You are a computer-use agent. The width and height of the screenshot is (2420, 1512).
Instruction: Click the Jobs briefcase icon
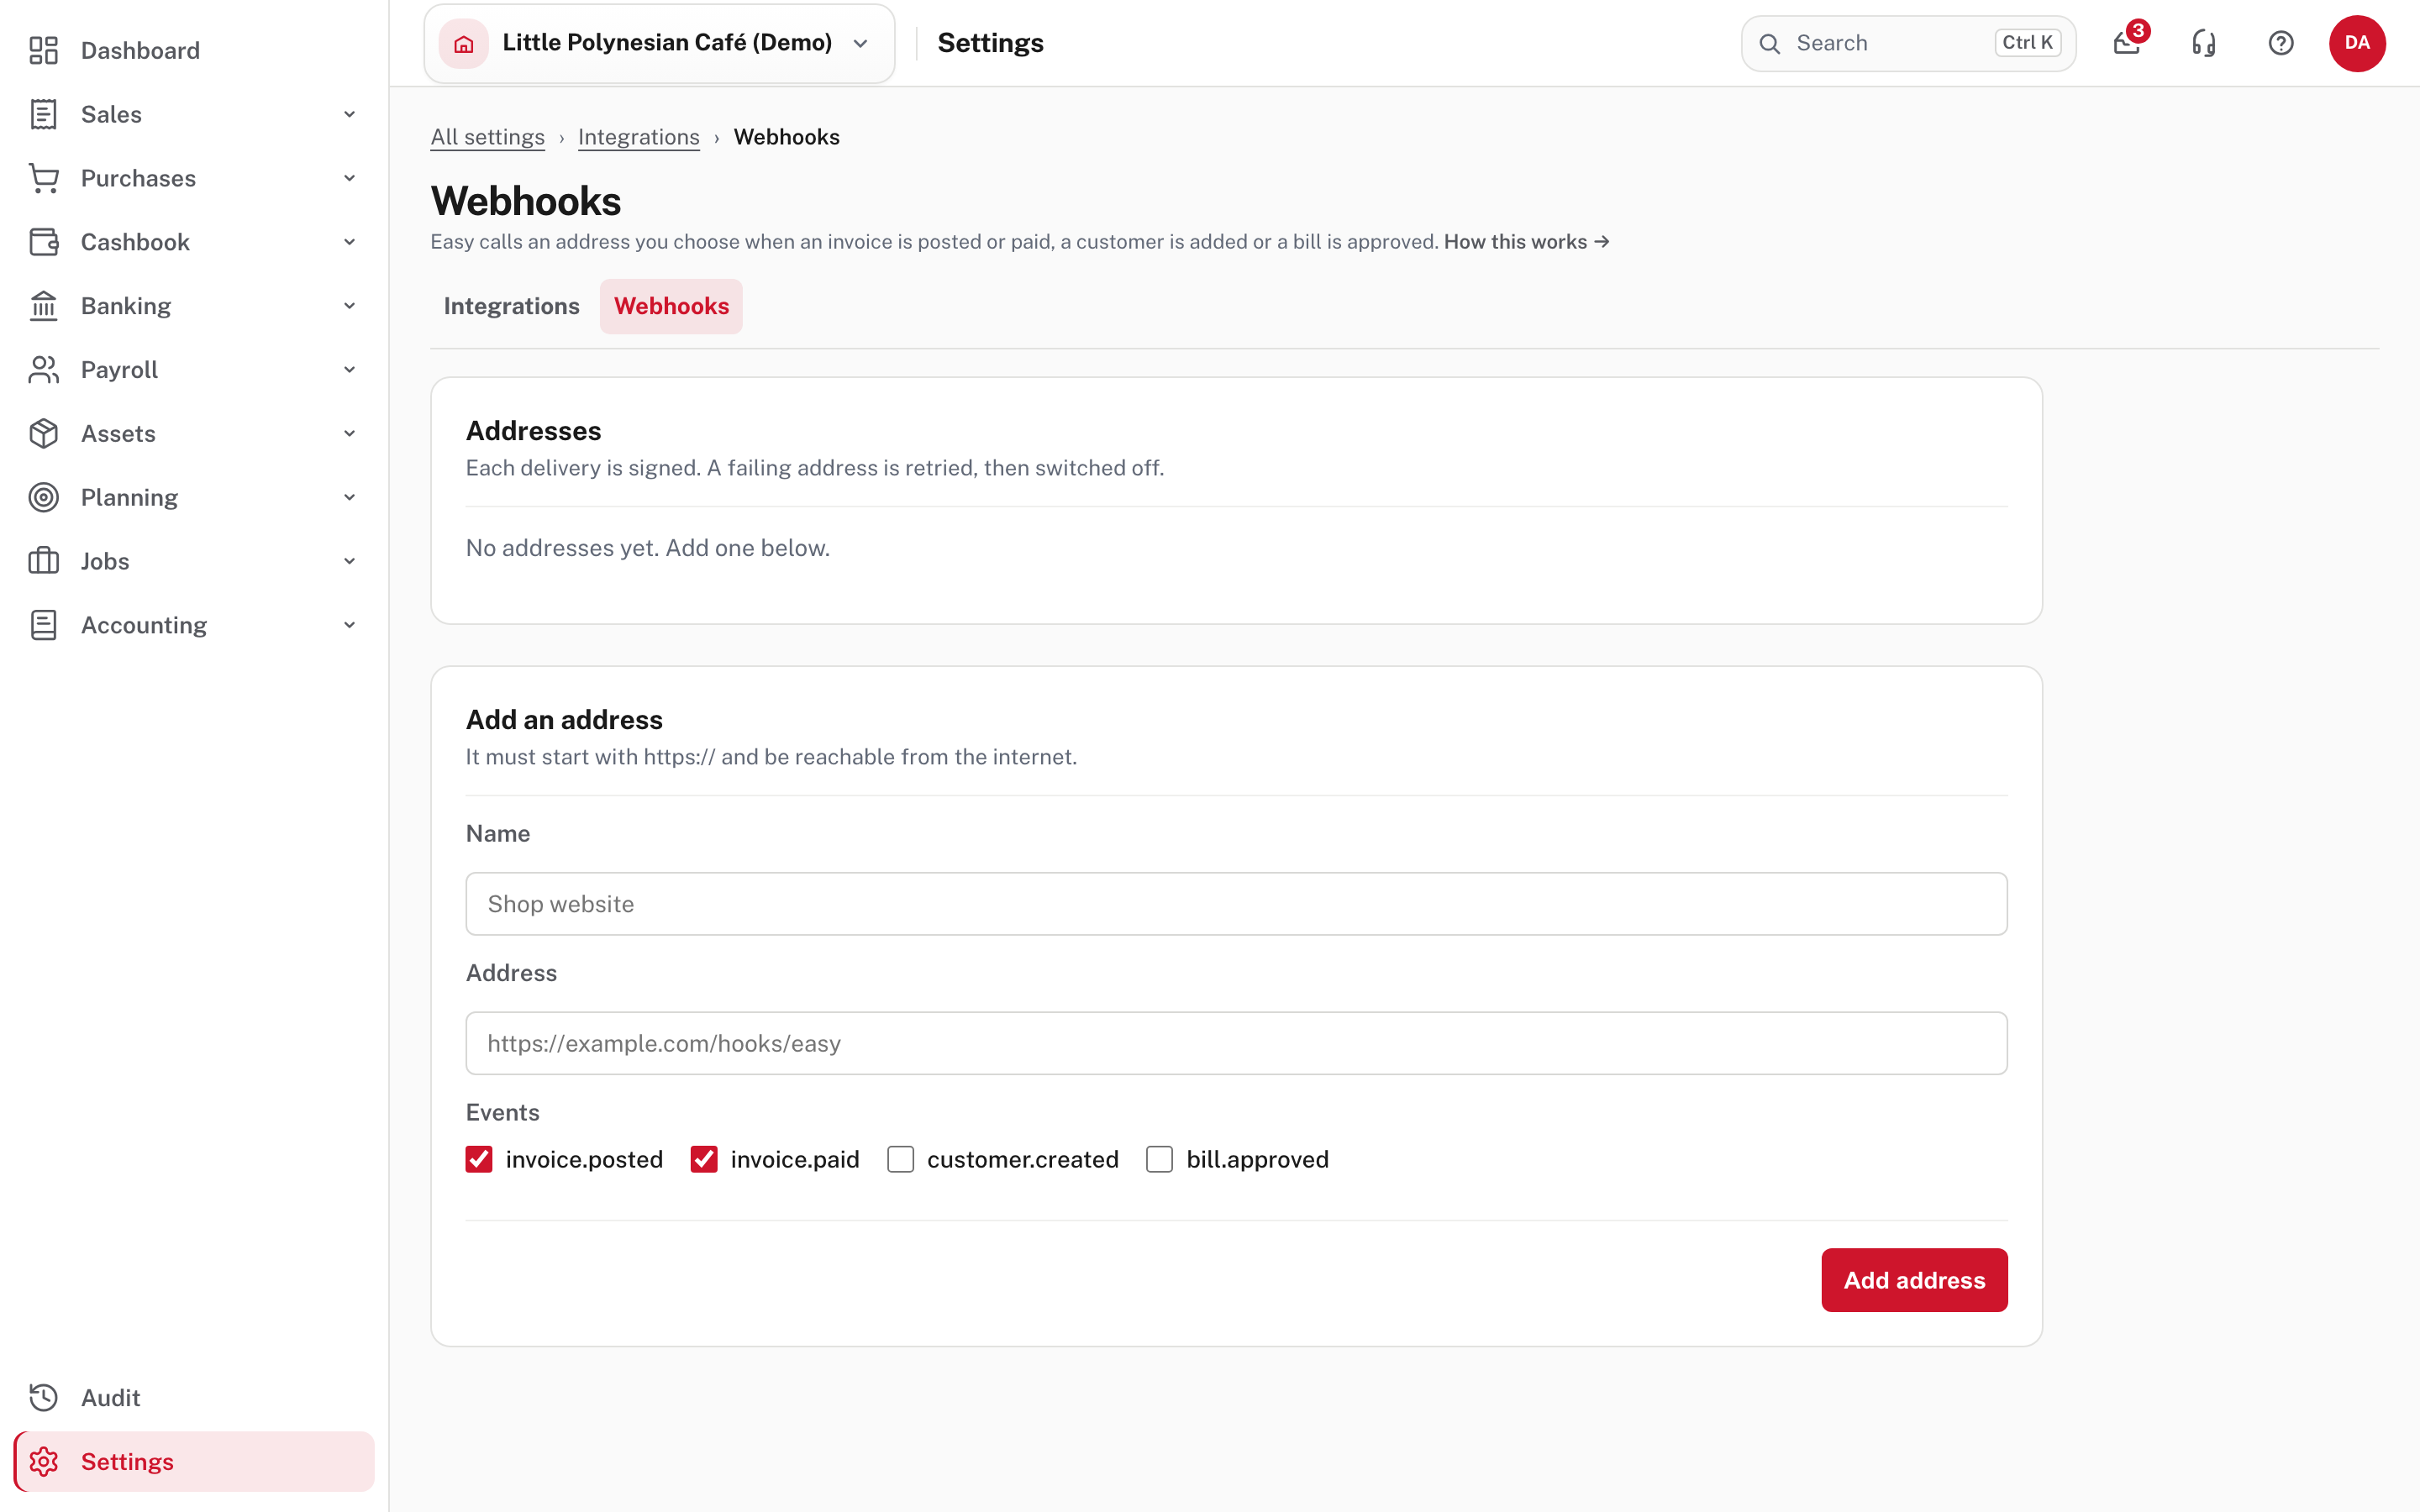[43, 561]
